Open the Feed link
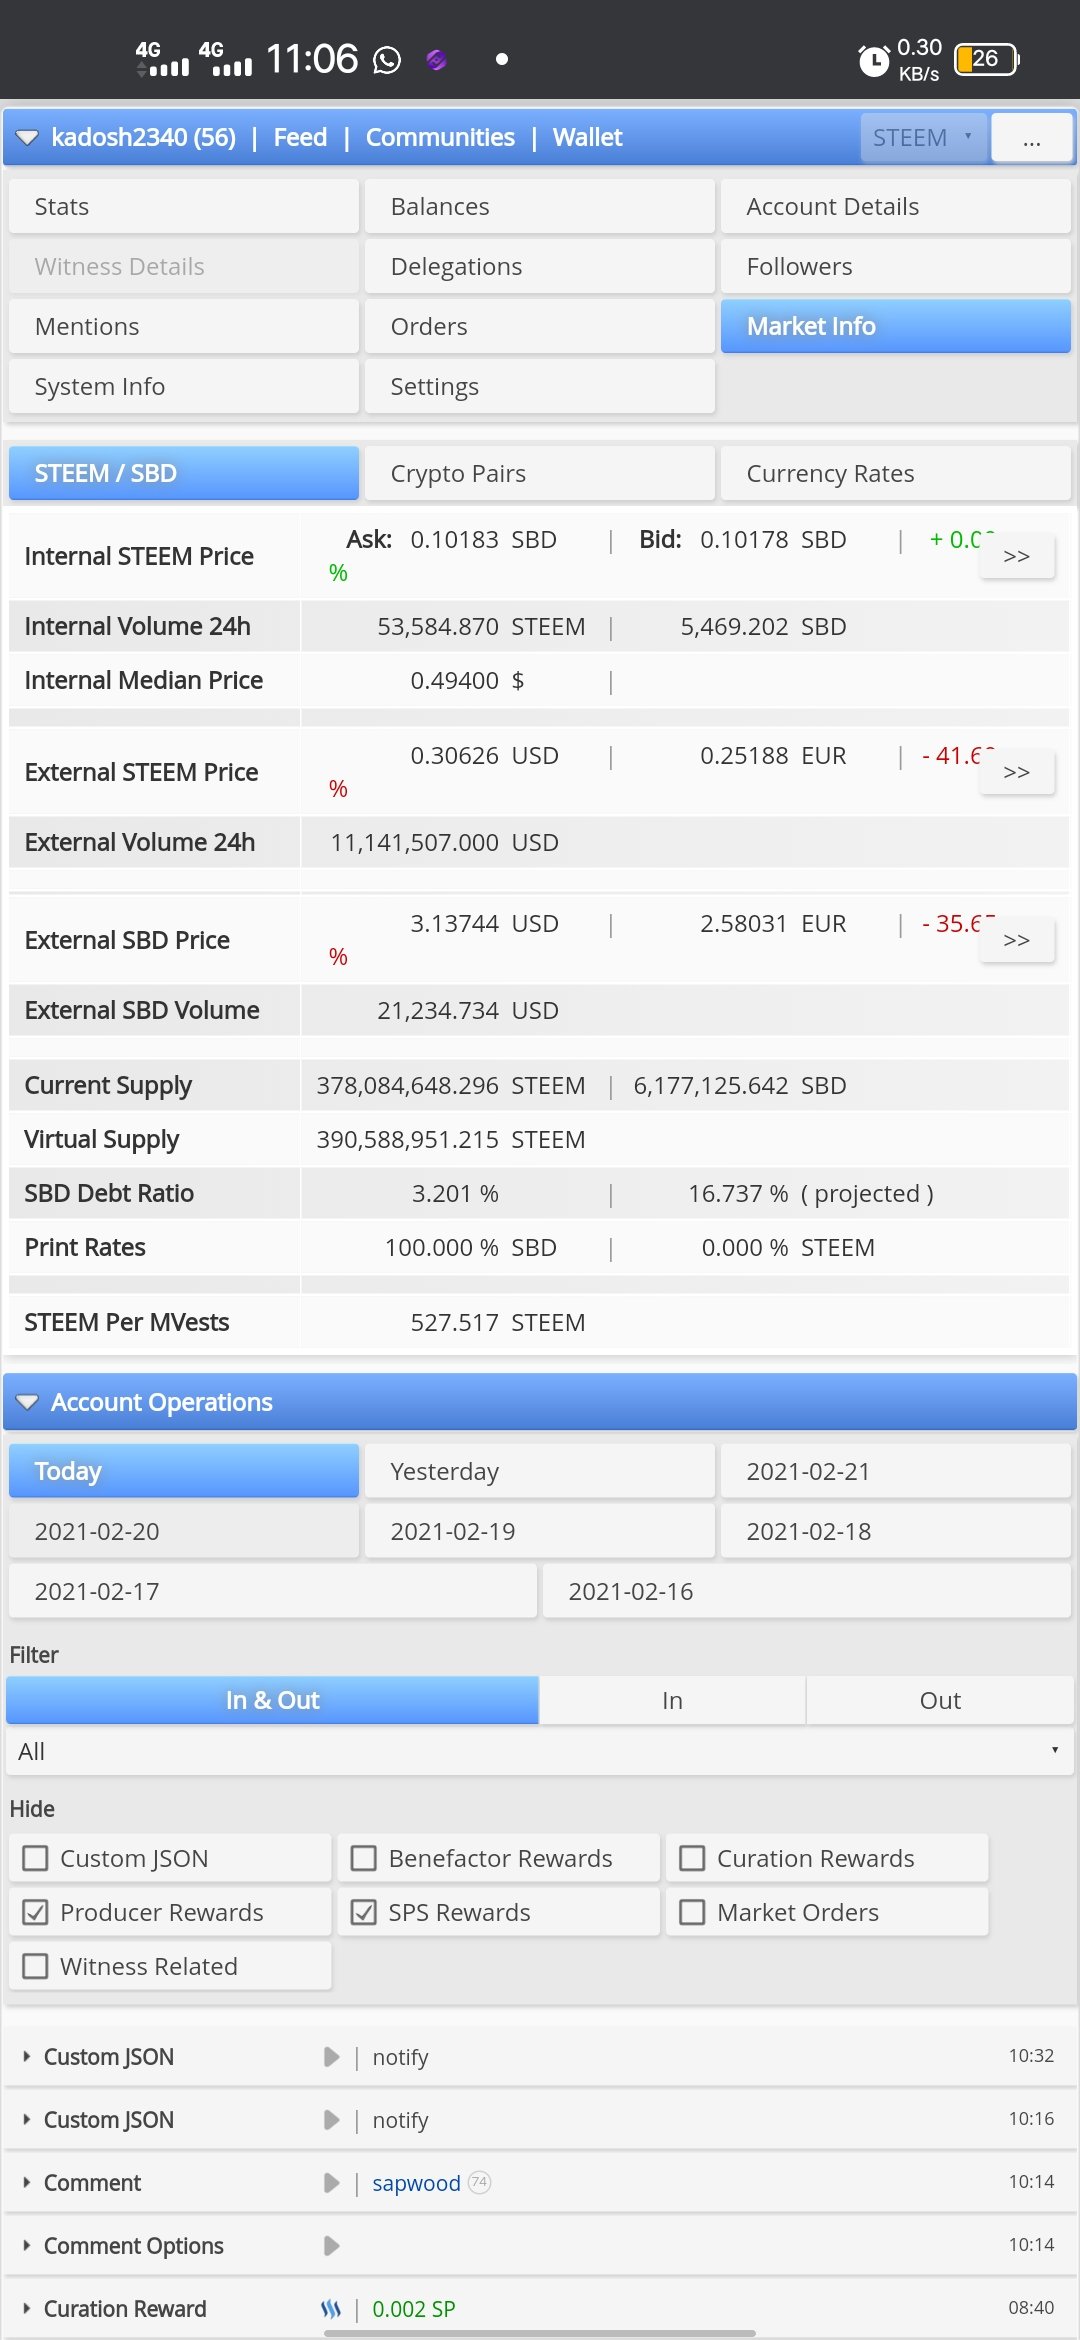 (x=300, y=137)
